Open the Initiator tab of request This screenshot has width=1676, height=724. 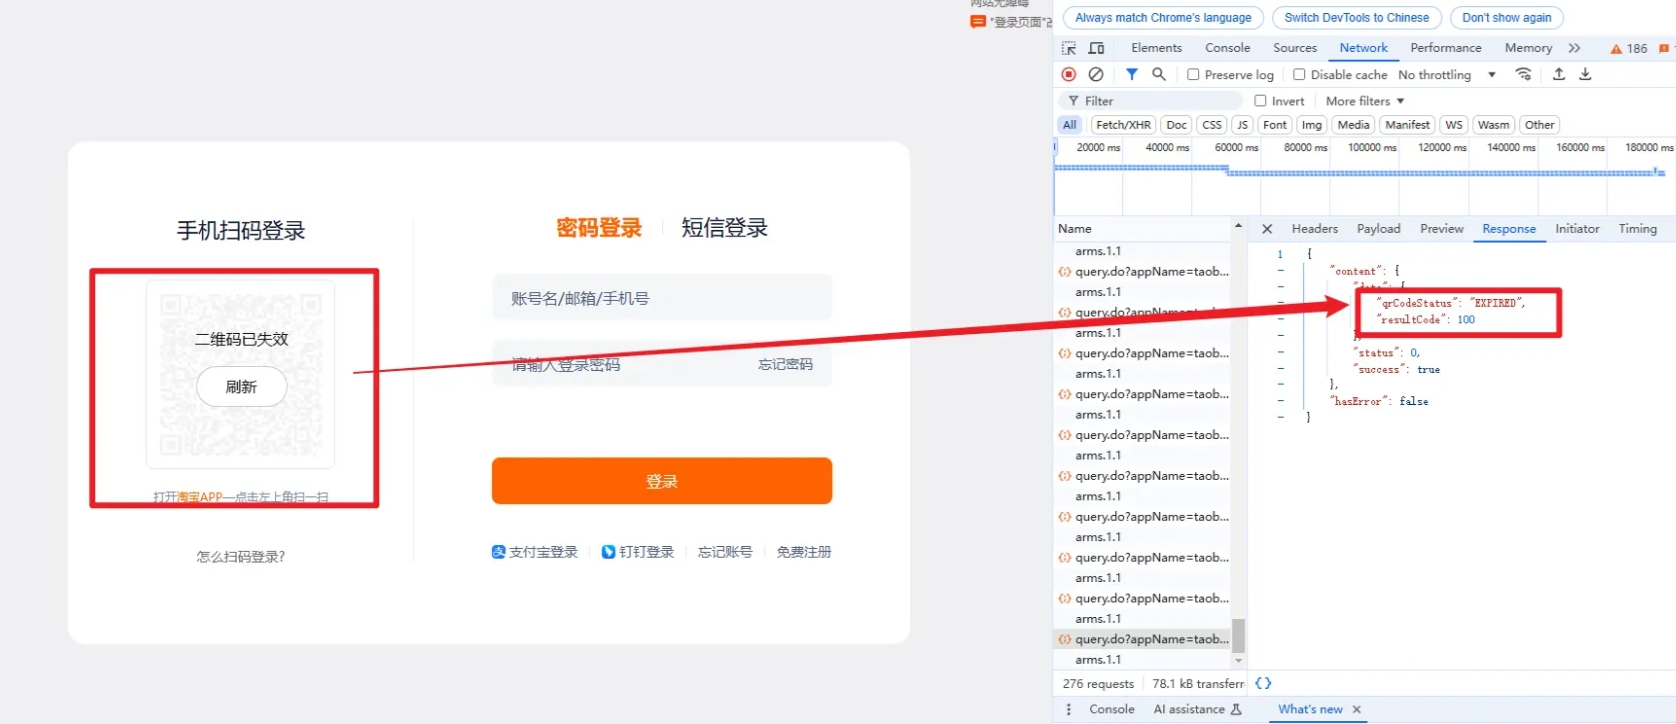[1577, 229]
